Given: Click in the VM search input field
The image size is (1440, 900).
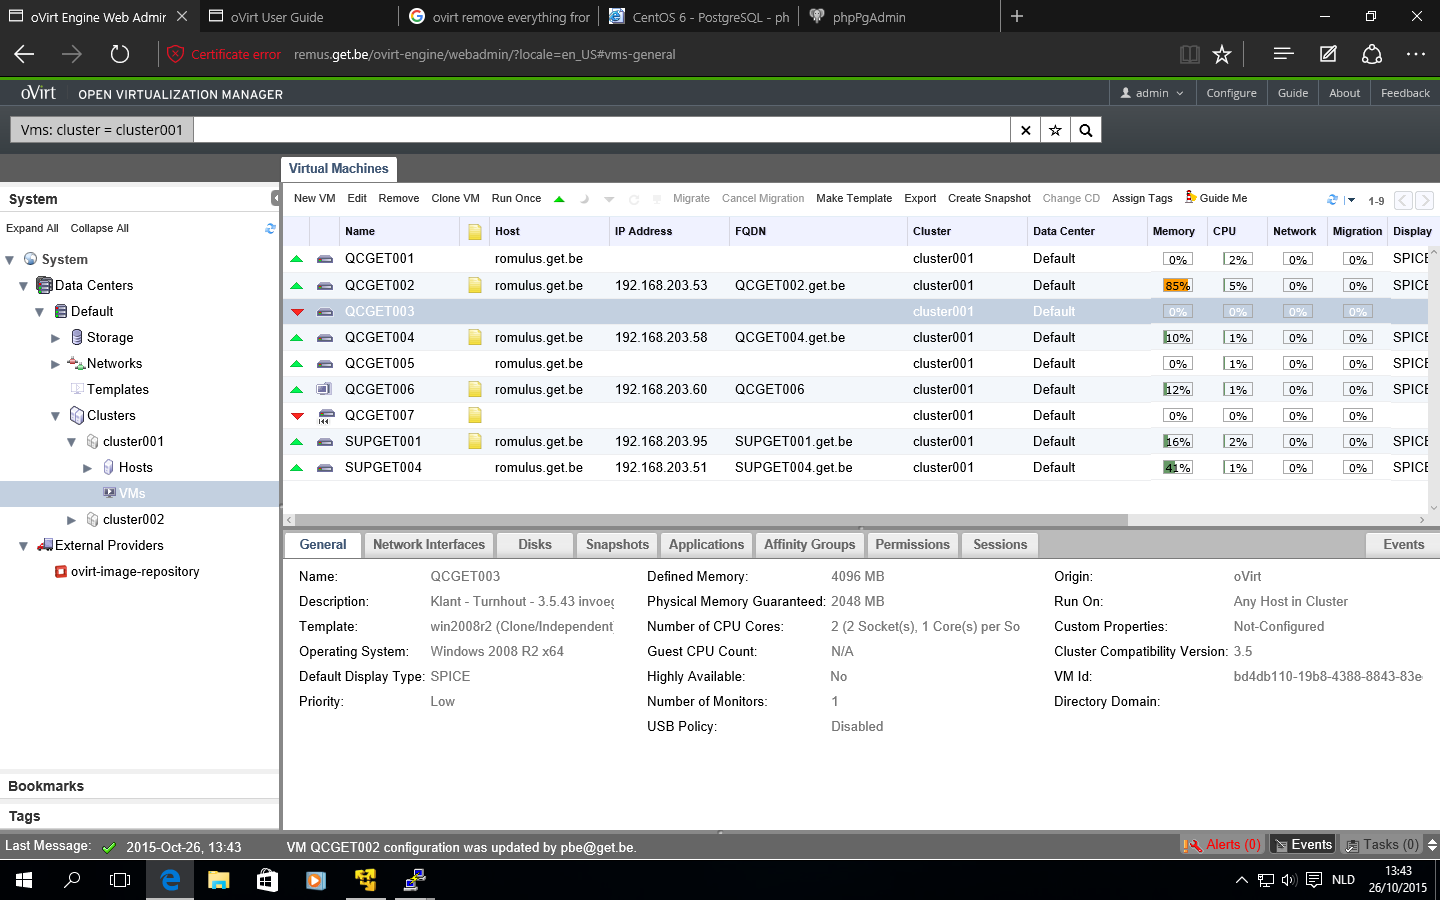Looking at the screenshot, I should coord(600,130).
